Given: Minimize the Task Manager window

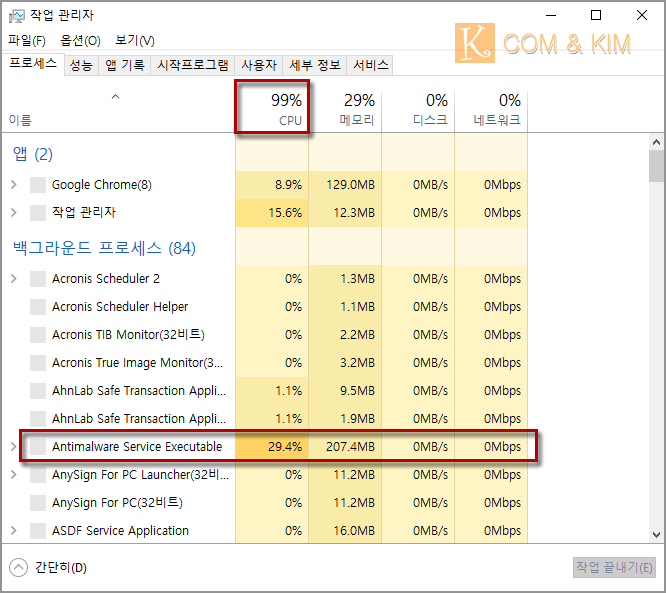Looking at the screenshot, I should coord(551,15).
